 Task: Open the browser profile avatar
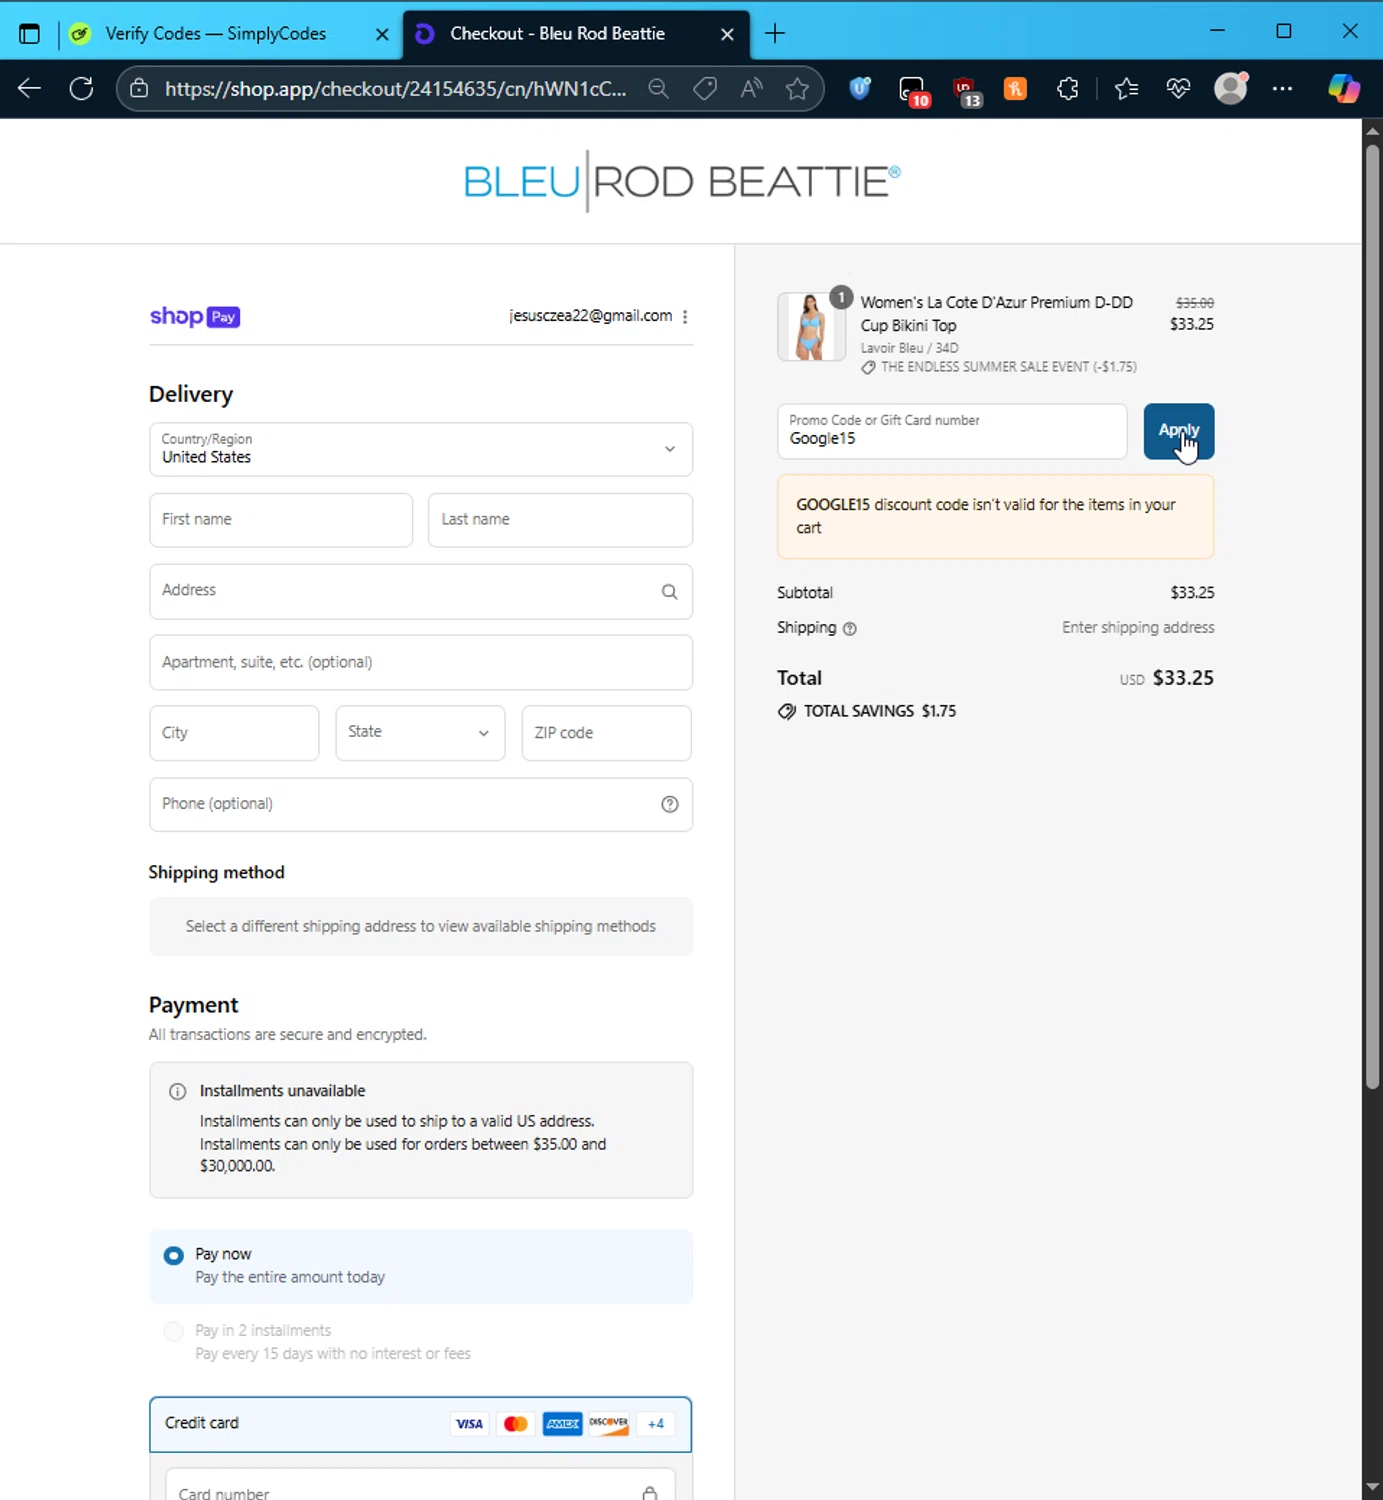pos(1231,88)
